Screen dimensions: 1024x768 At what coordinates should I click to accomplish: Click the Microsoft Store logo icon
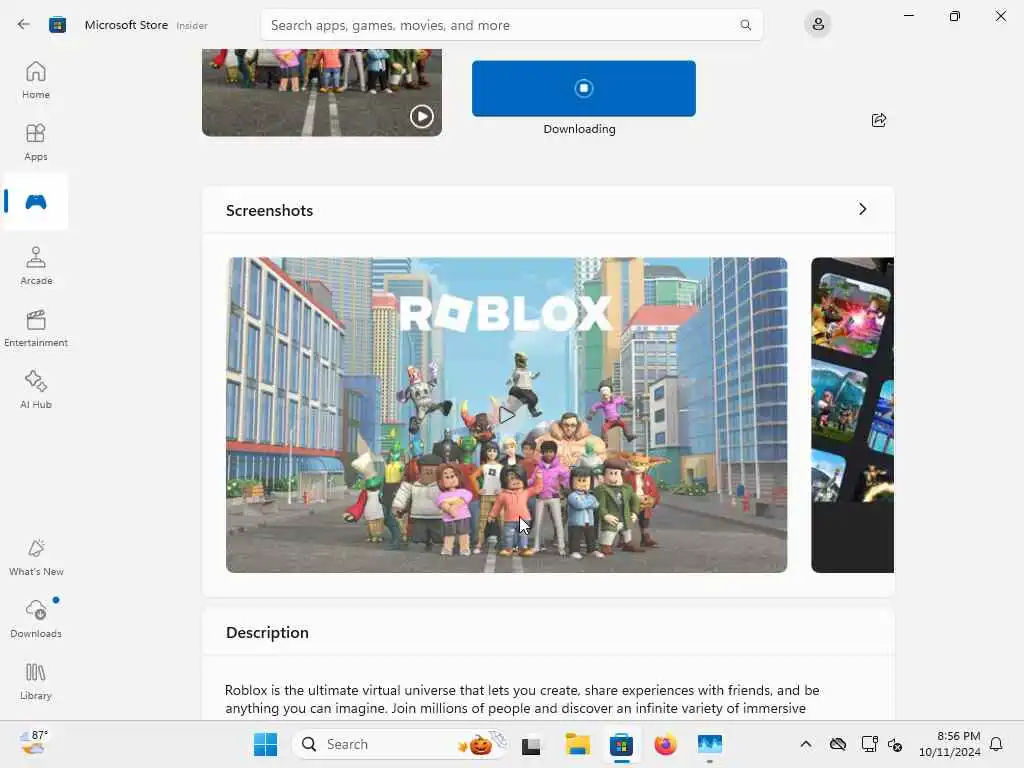[57, 25]
